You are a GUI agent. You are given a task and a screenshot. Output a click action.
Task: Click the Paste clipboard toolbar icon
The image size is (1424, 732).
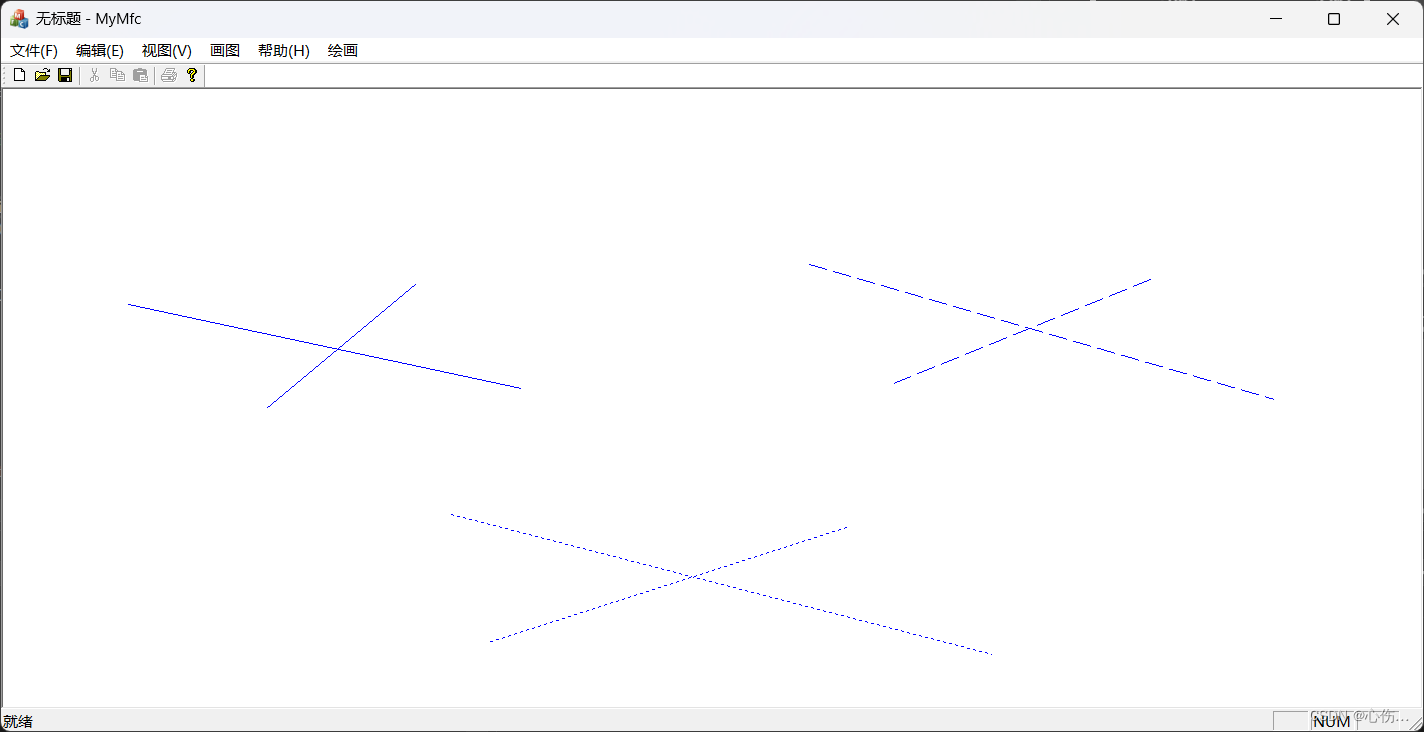(x=140, y=75)
